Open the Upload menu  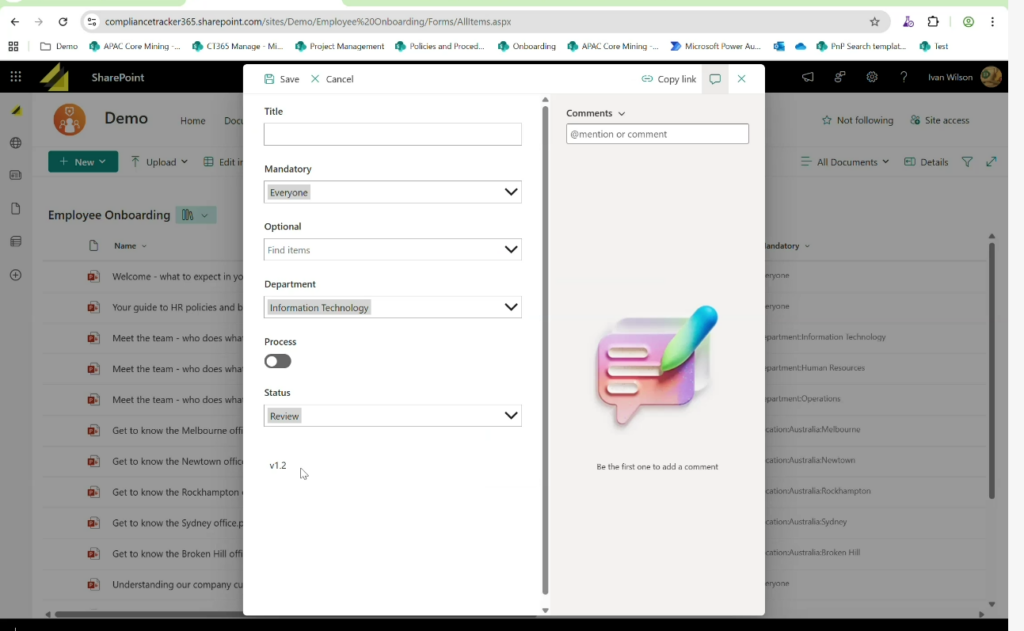[159, 162]
